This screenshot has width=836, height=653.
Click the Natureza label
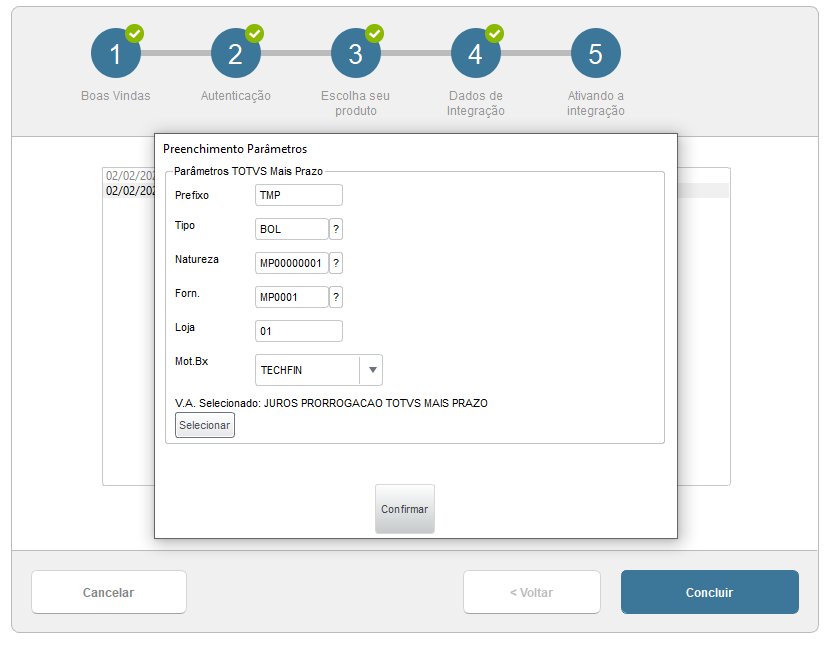(197, 260)
